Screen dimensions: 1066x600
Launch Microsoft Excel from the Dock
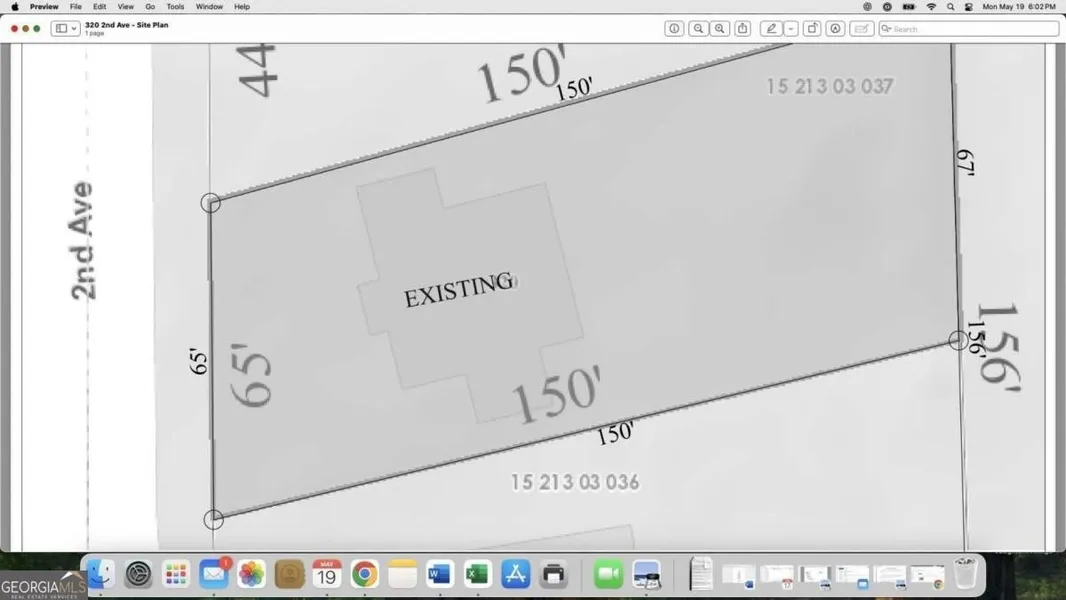point(477,573)
